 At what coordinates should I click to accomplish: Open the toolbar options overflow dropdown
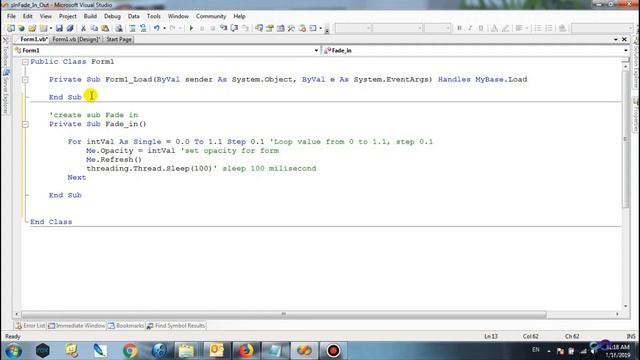point(327,29)
